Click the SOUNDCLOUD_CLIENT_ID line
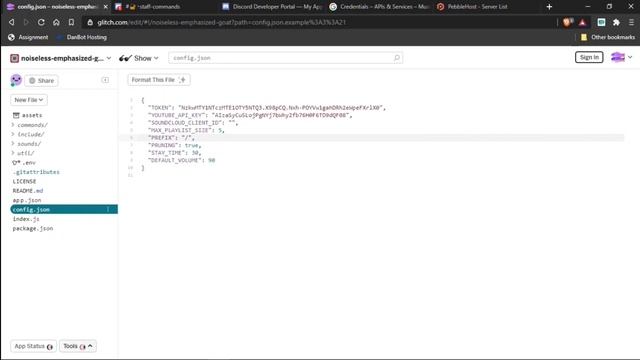The width and height of the screenshot is (640, 360). click(193, 123)
